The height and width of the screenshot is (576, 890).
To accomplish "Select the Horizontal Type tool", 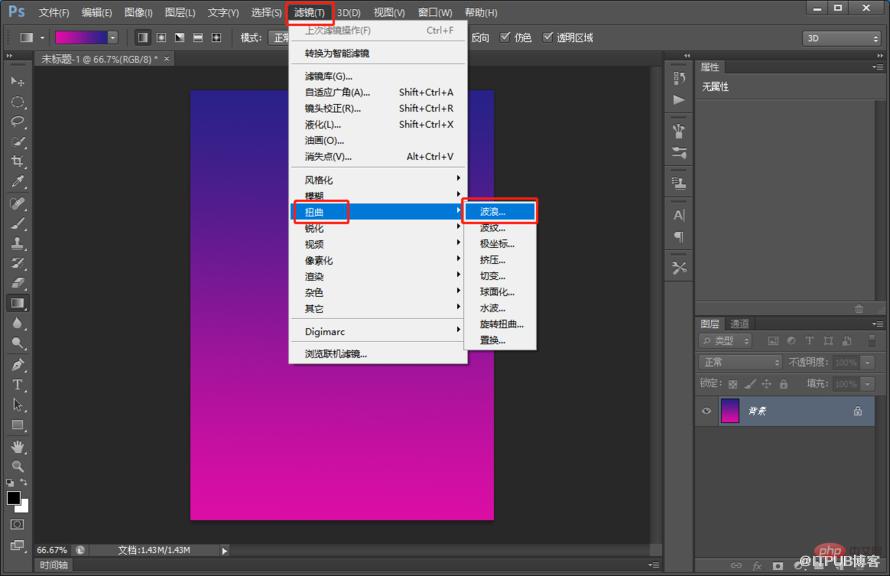I will (18, 385).
